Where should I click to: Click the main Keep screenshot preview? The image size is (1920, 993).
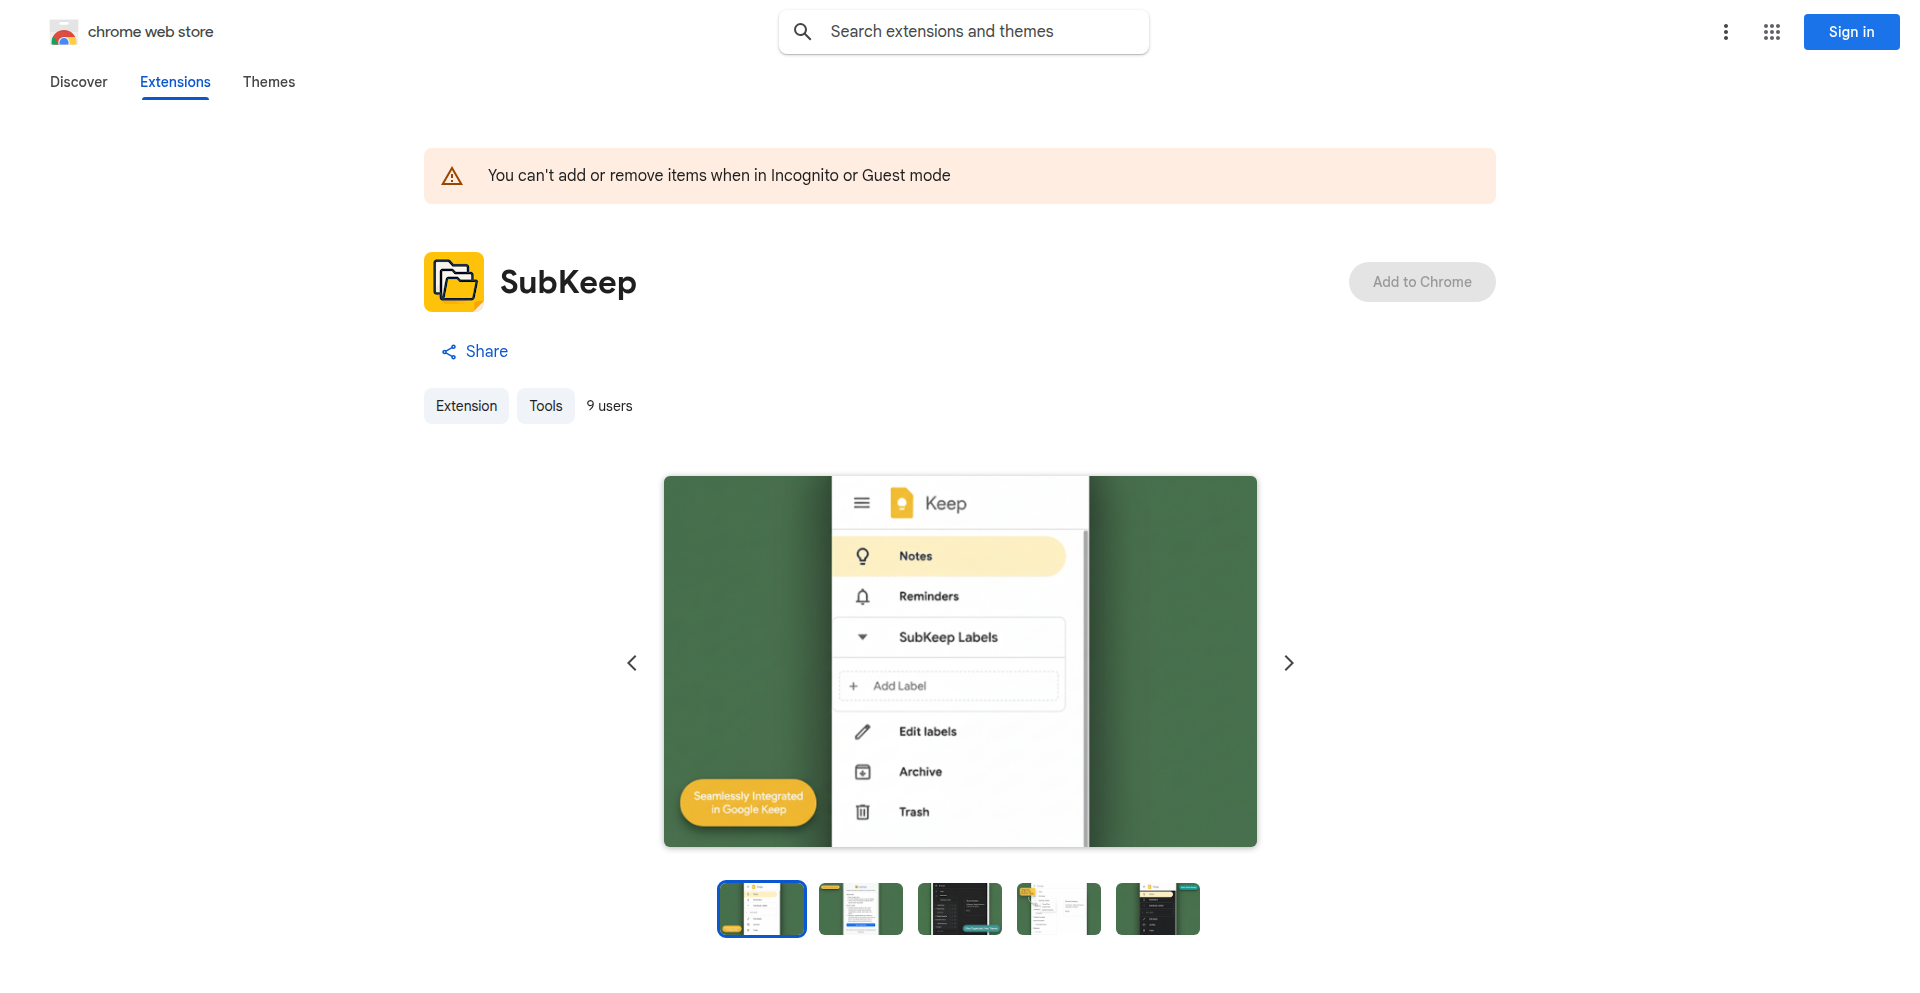(x=960, y=662)
